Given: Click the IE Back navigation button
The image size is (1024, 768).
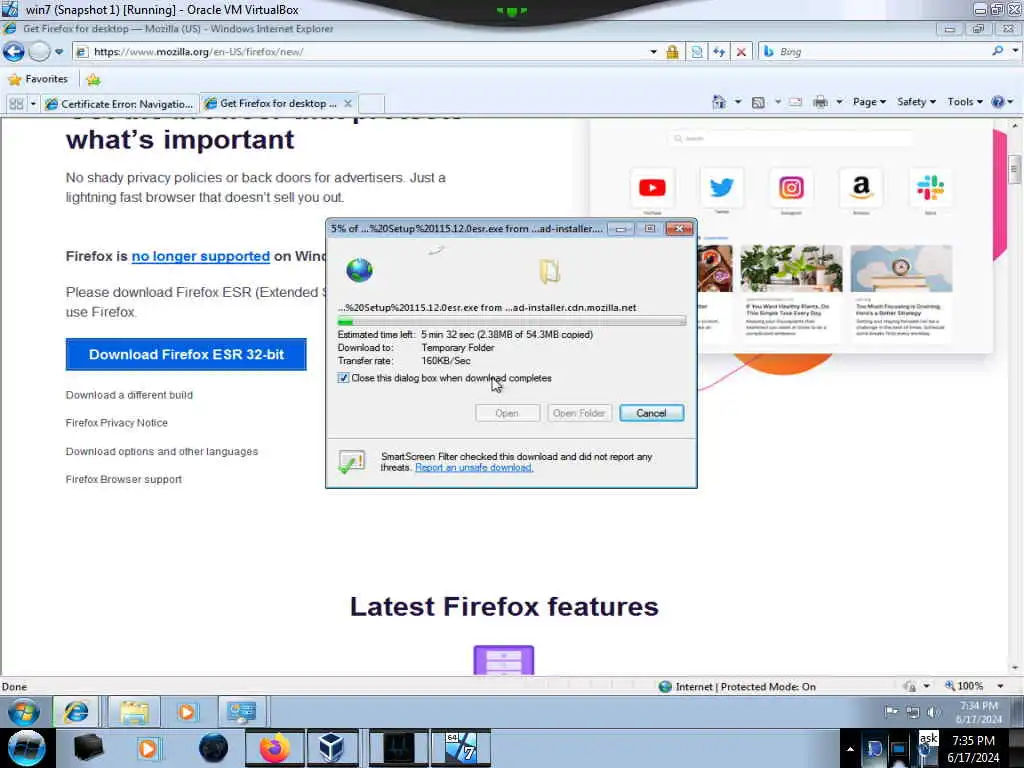Looking at the screenshot, I should (x=13, y=52).
